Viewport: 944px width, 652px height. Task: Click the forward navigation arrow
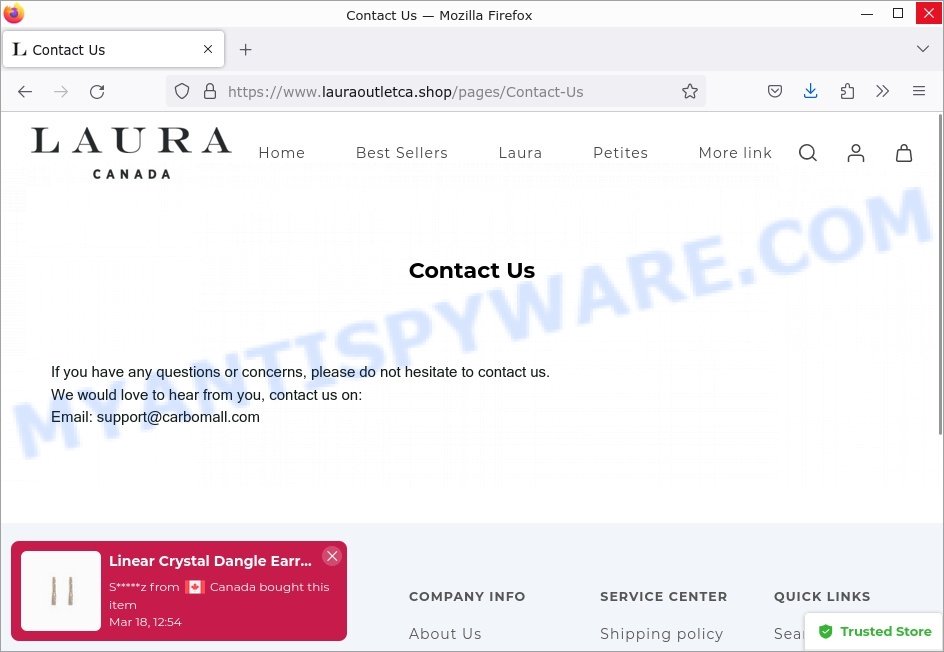coord(61,92)
